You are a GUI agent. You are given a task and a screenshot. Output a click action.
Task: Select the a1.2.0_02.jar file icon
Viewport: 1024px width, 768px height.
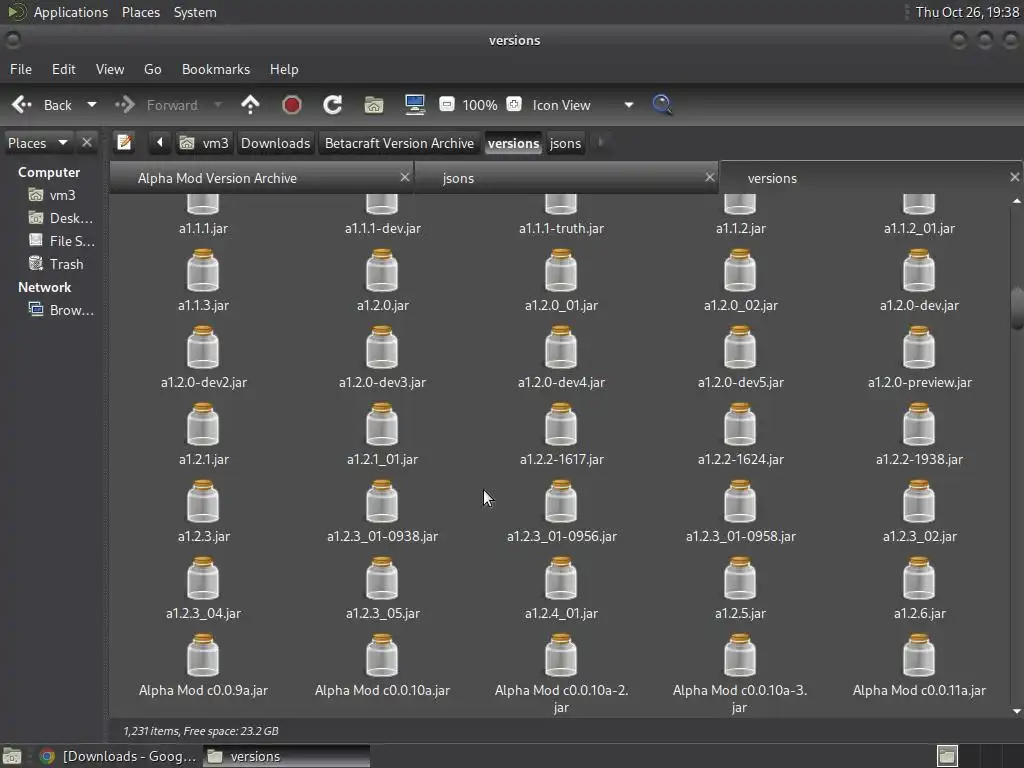coord(740,270)
